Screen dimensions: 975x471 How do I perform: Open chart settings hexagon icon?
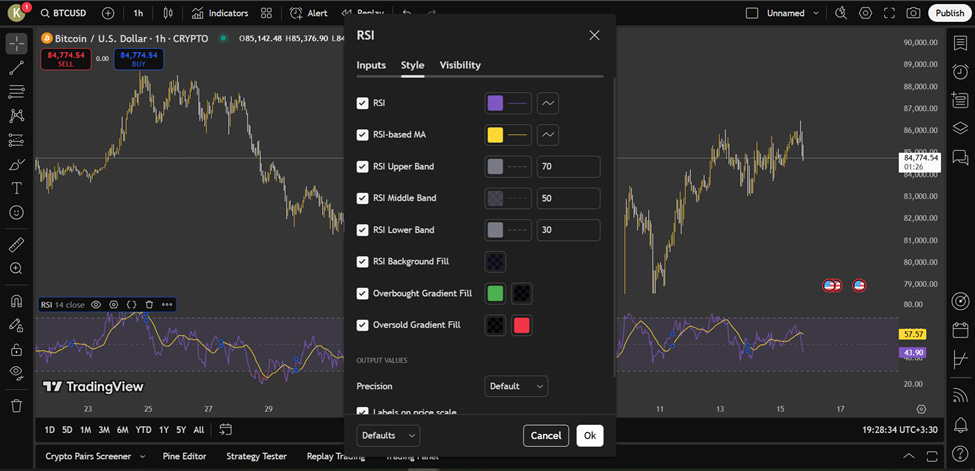[865, 12]
